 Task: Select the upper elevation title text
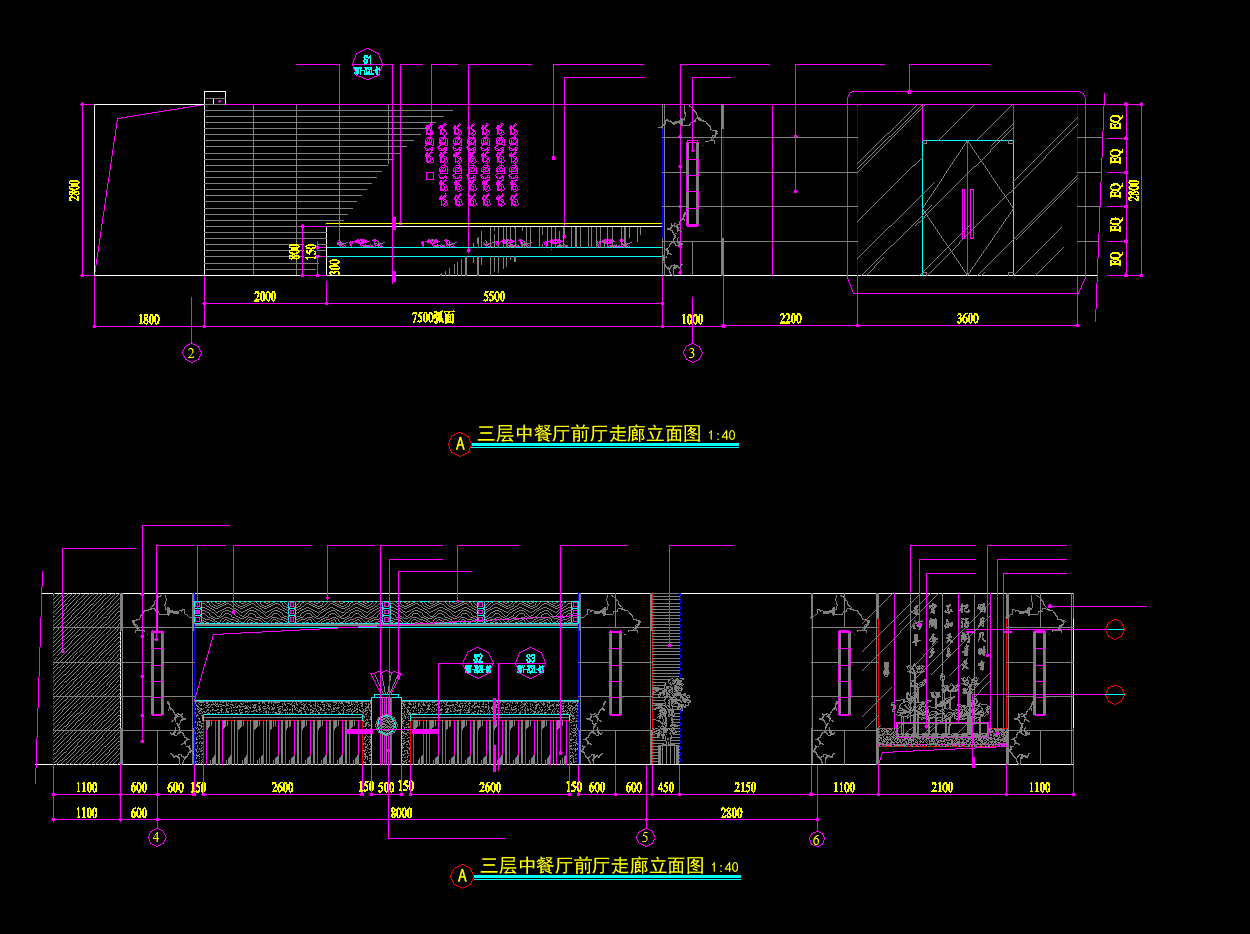point(590,434)
